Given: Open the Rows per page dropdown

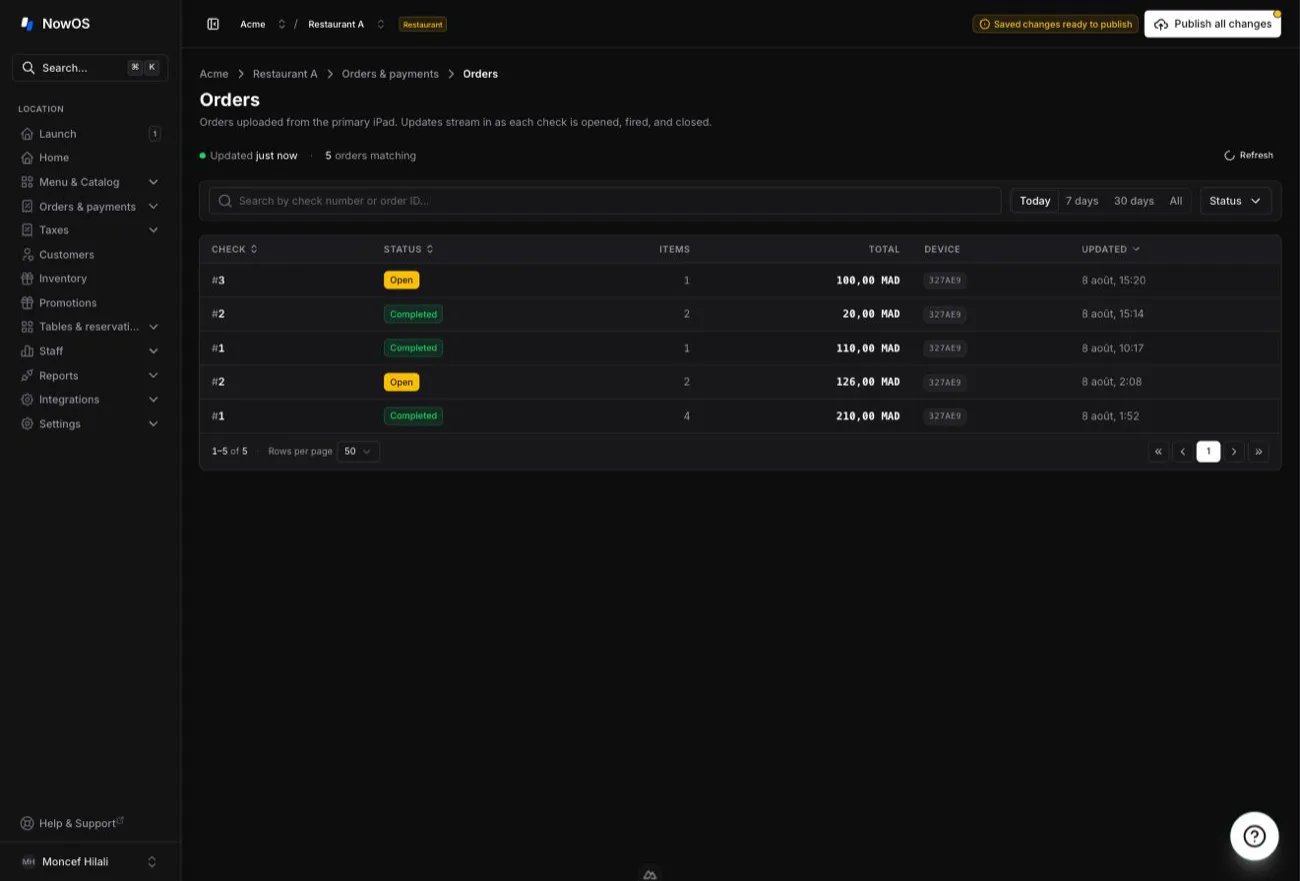Looking at the screenshot, I should point(358,452).
